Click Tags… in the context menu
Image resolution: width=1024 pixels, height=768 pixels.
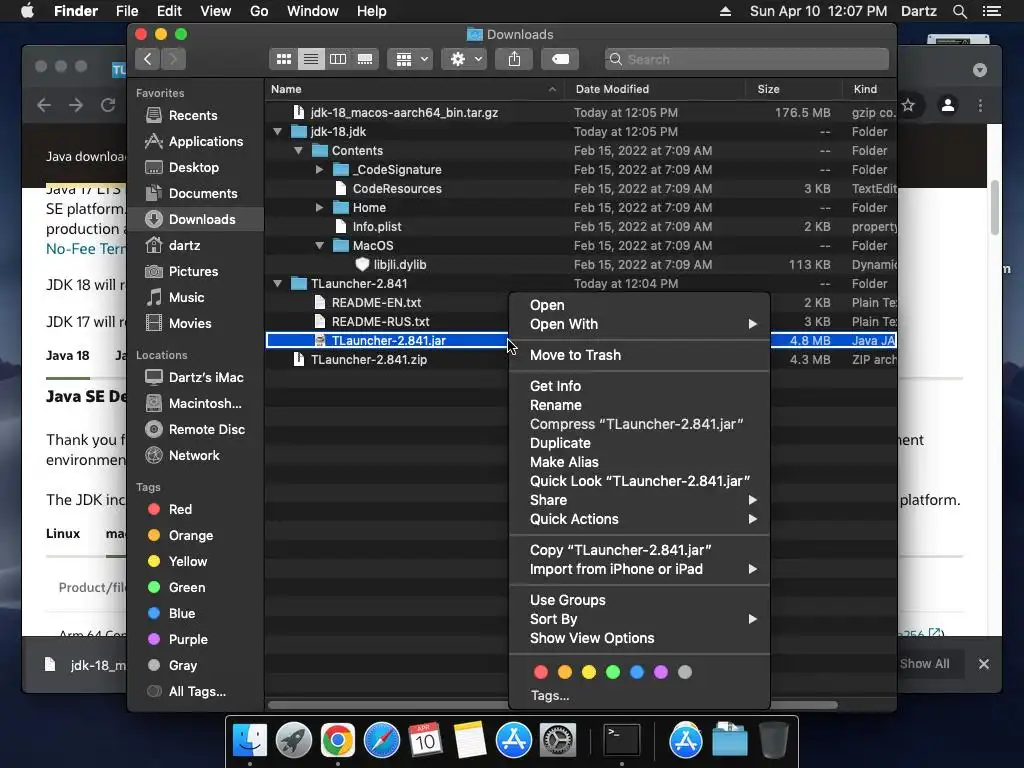[550, 696]
